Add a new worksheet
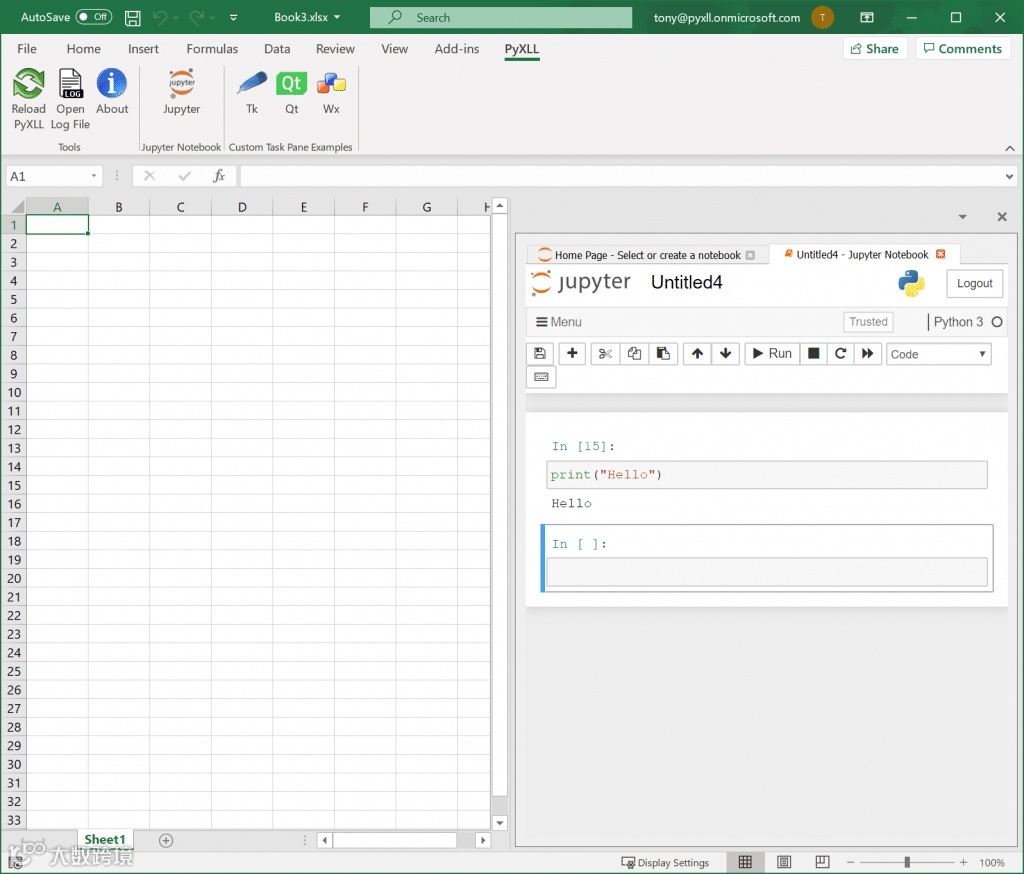Viewport: 1024px width, 874px height. [x=166, y=841]
